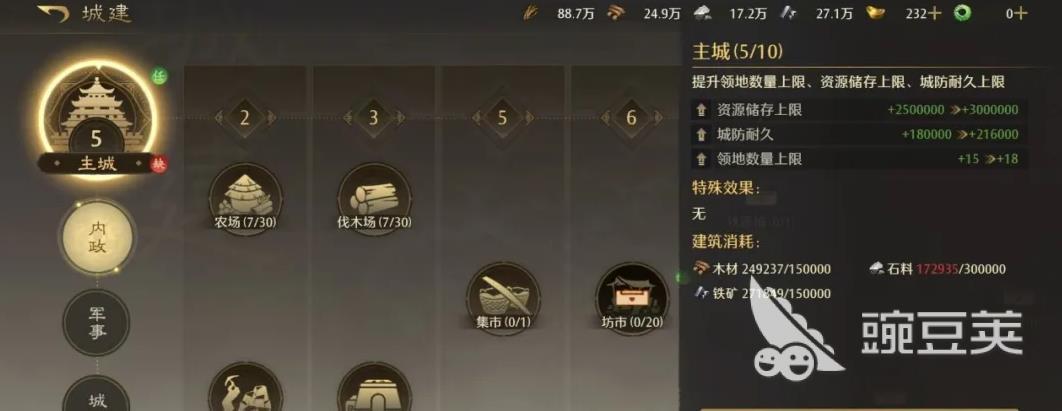Select the level 2 tier marker
1062x411 pixels.
click(245, 117)
